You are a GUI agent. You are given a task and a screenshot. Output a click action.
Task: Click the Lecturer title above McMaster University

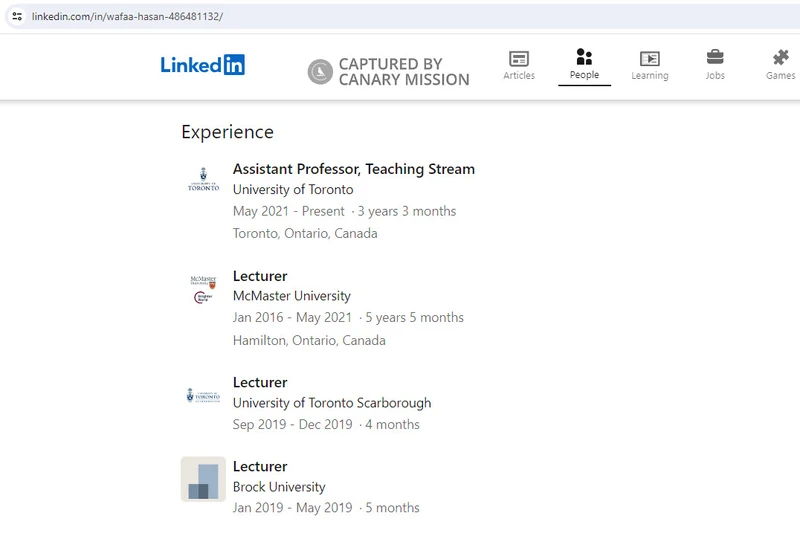(x=260, y=276)
